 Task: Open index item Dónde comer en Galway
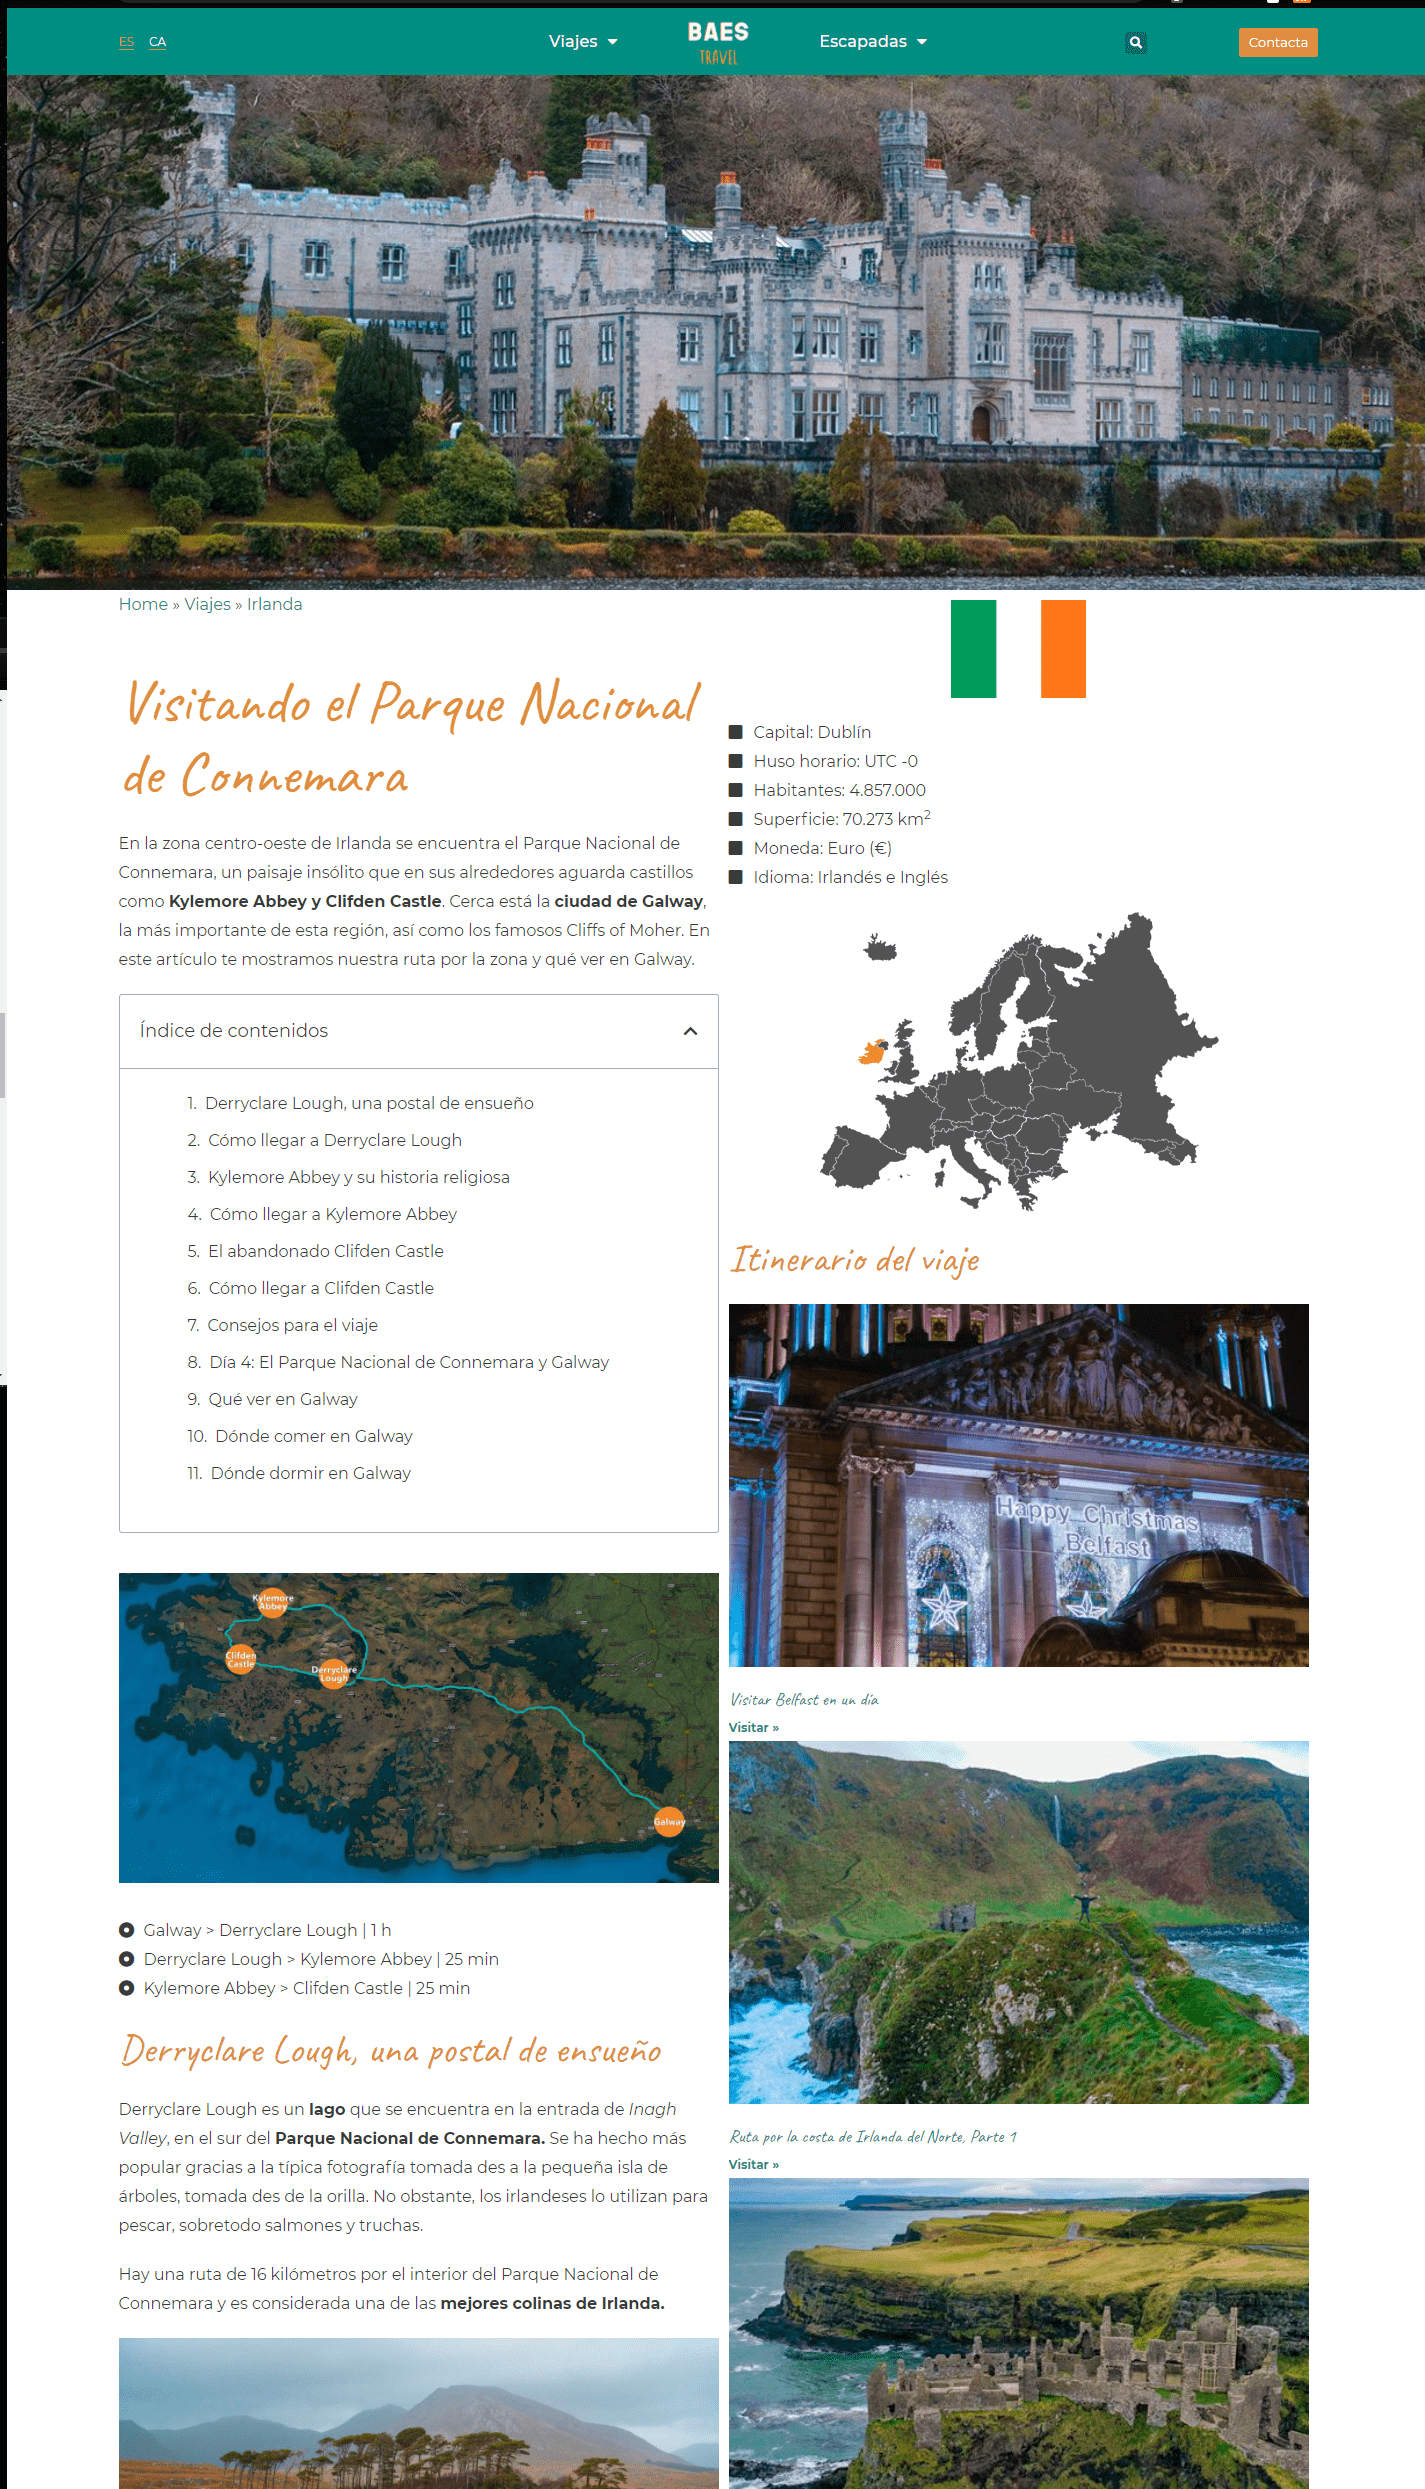click(x=314, y=1436)
